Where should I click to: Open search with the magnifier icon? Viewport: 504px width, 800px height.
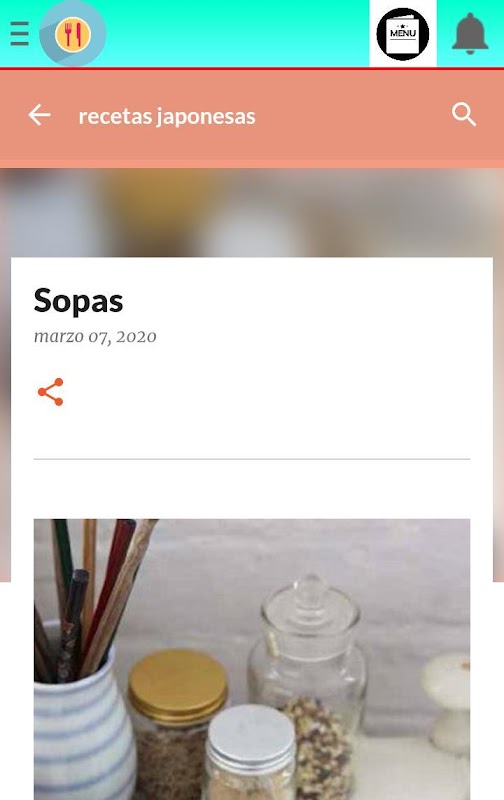point(464,114)
